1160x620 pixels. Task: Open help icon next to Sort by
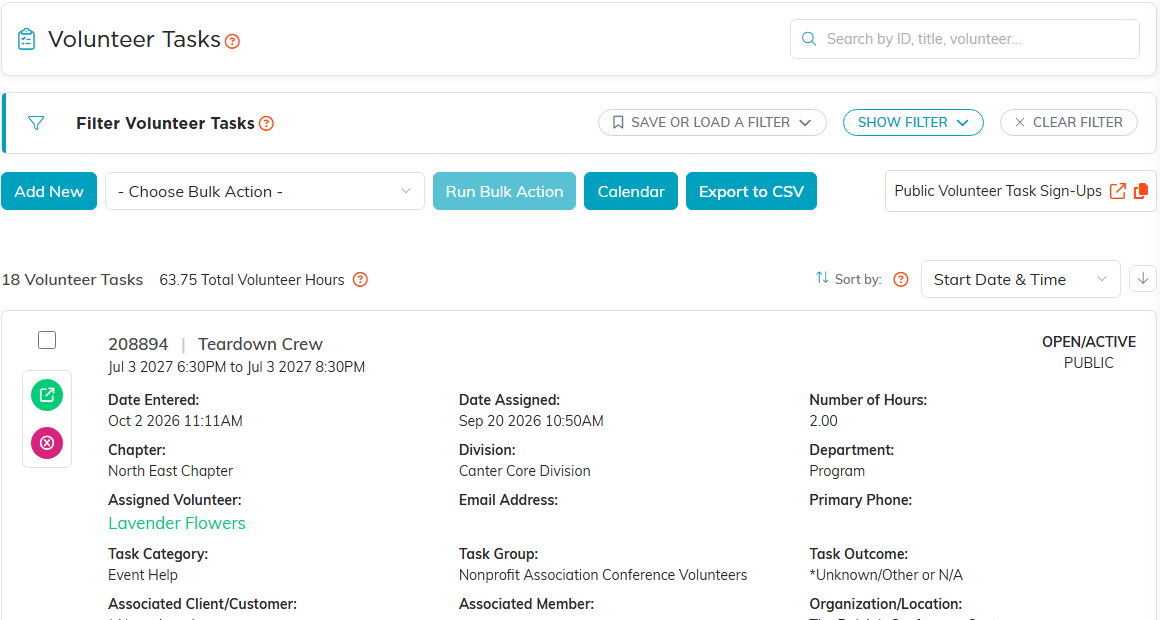tap(900, 280)
